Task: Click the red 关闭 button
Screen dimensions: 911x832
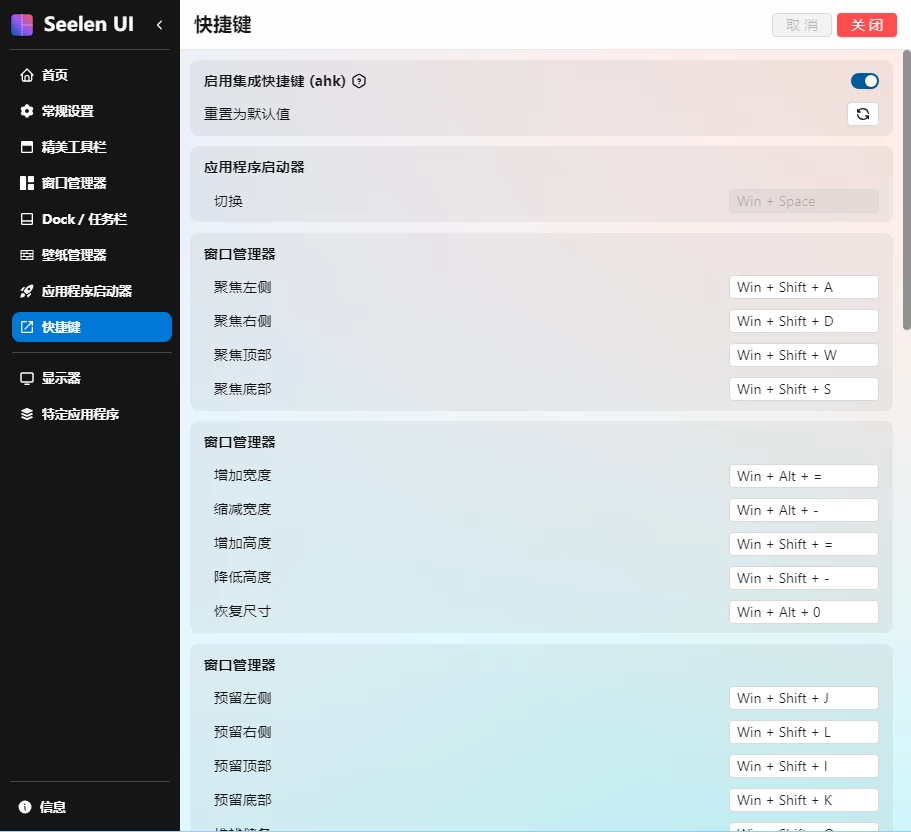Action: tap(866, 25)
